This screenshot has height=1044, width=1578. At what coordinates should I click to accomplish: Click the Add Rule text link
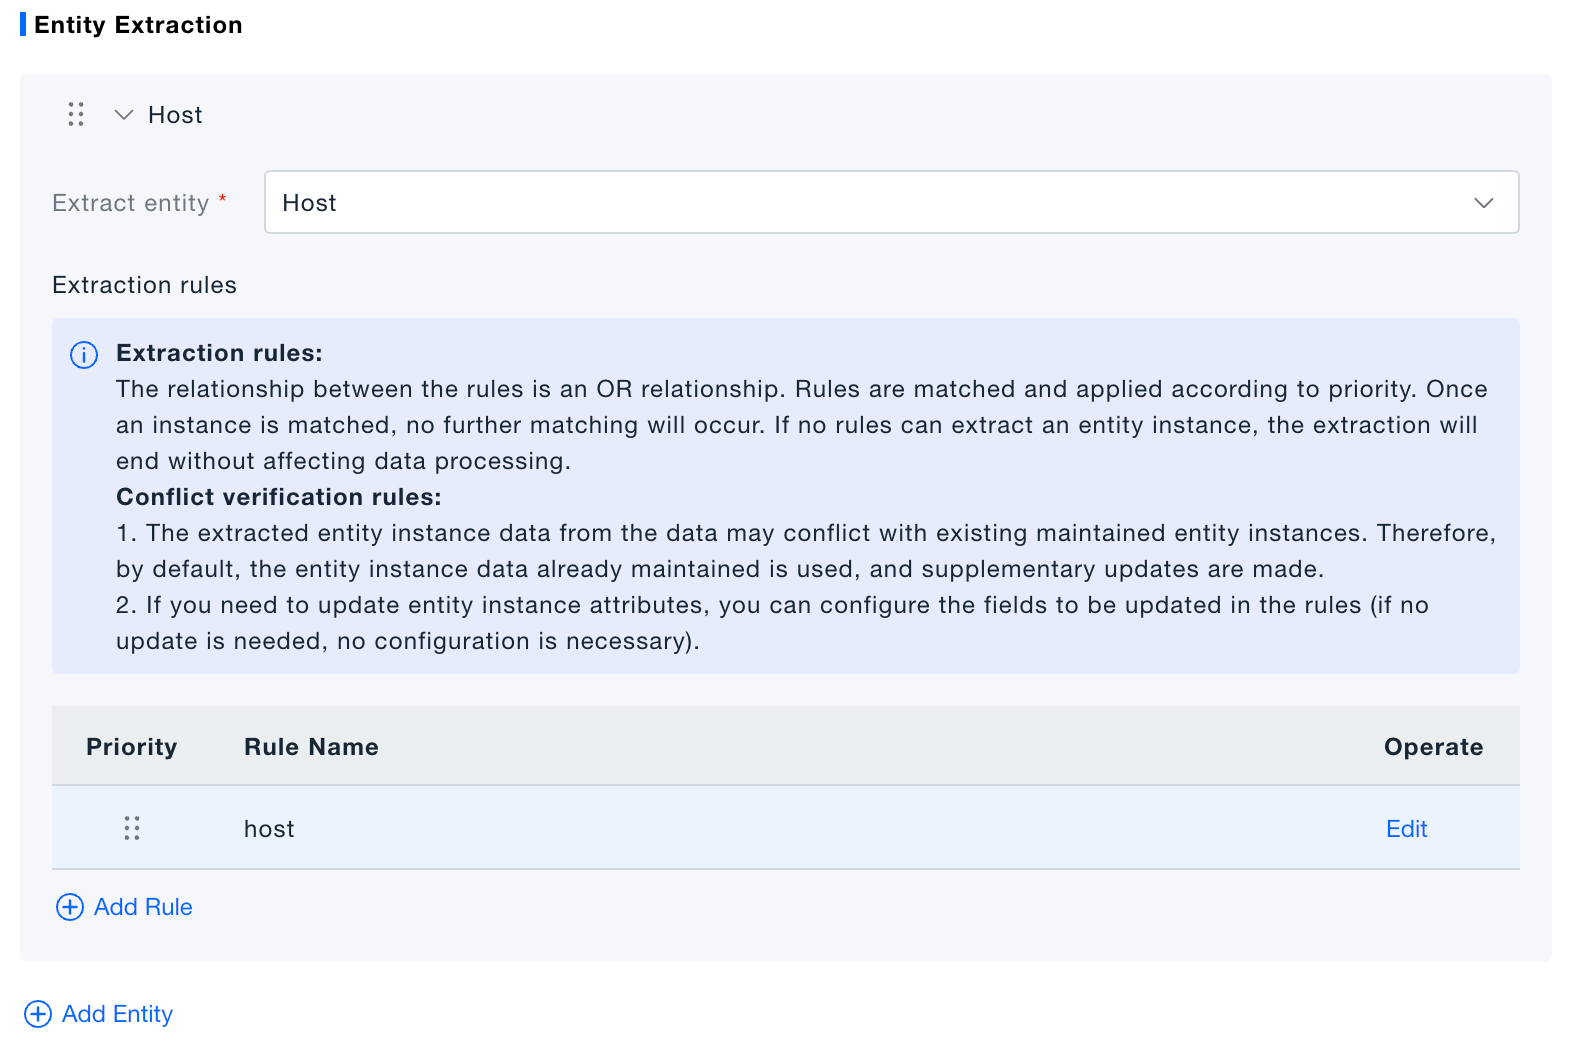point(143,907)
